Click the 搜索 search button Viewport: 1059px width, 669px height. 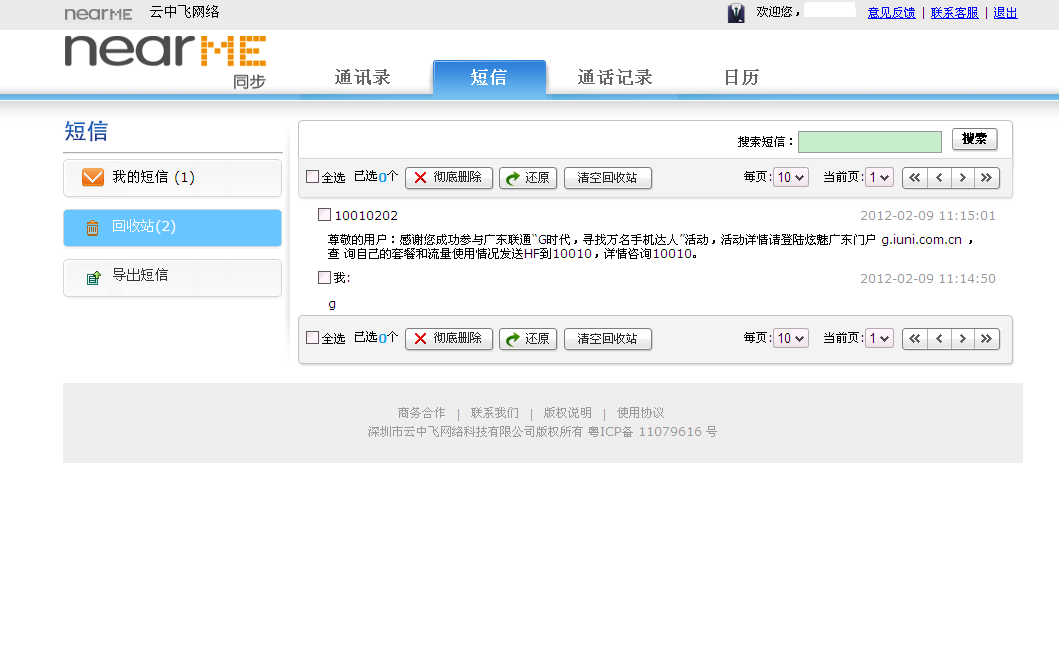[975, 139]
